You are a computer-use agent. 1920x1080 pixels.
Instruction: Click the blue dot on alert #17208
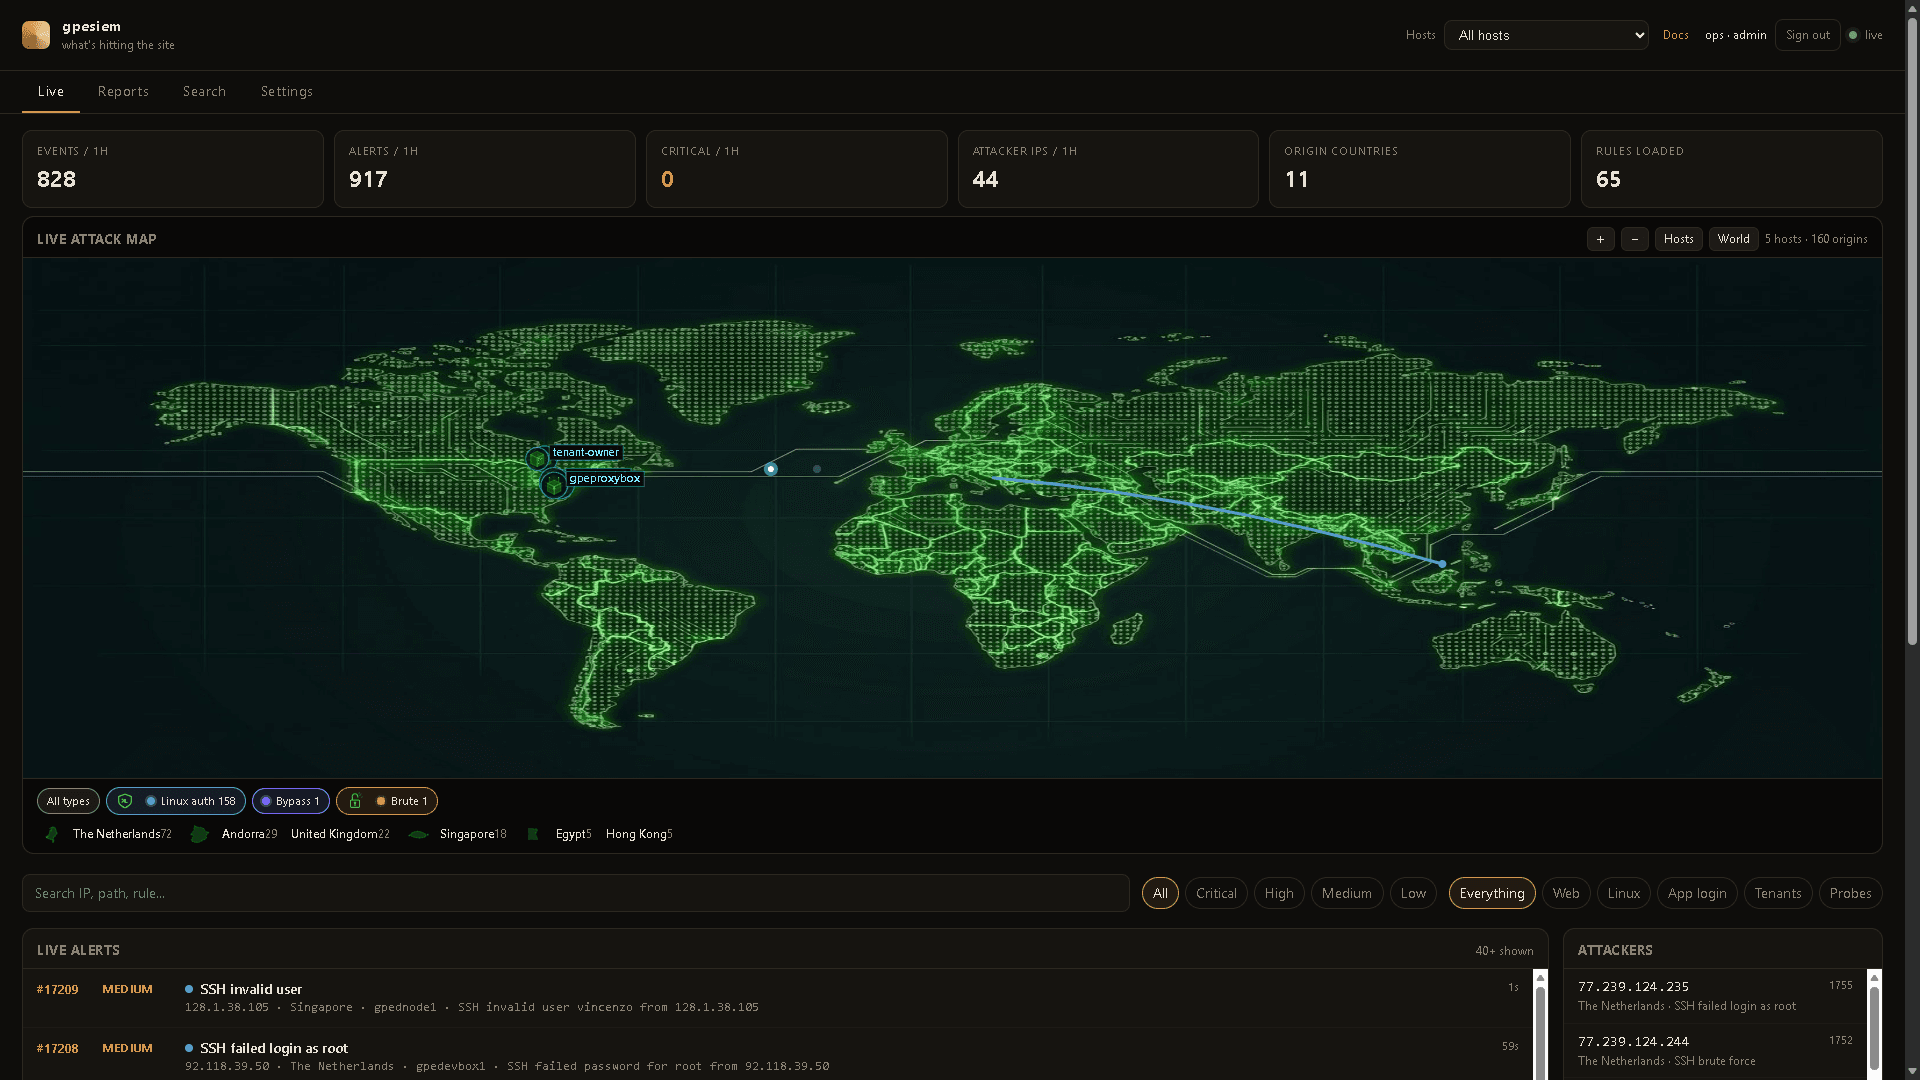[x=189, y=1048]
